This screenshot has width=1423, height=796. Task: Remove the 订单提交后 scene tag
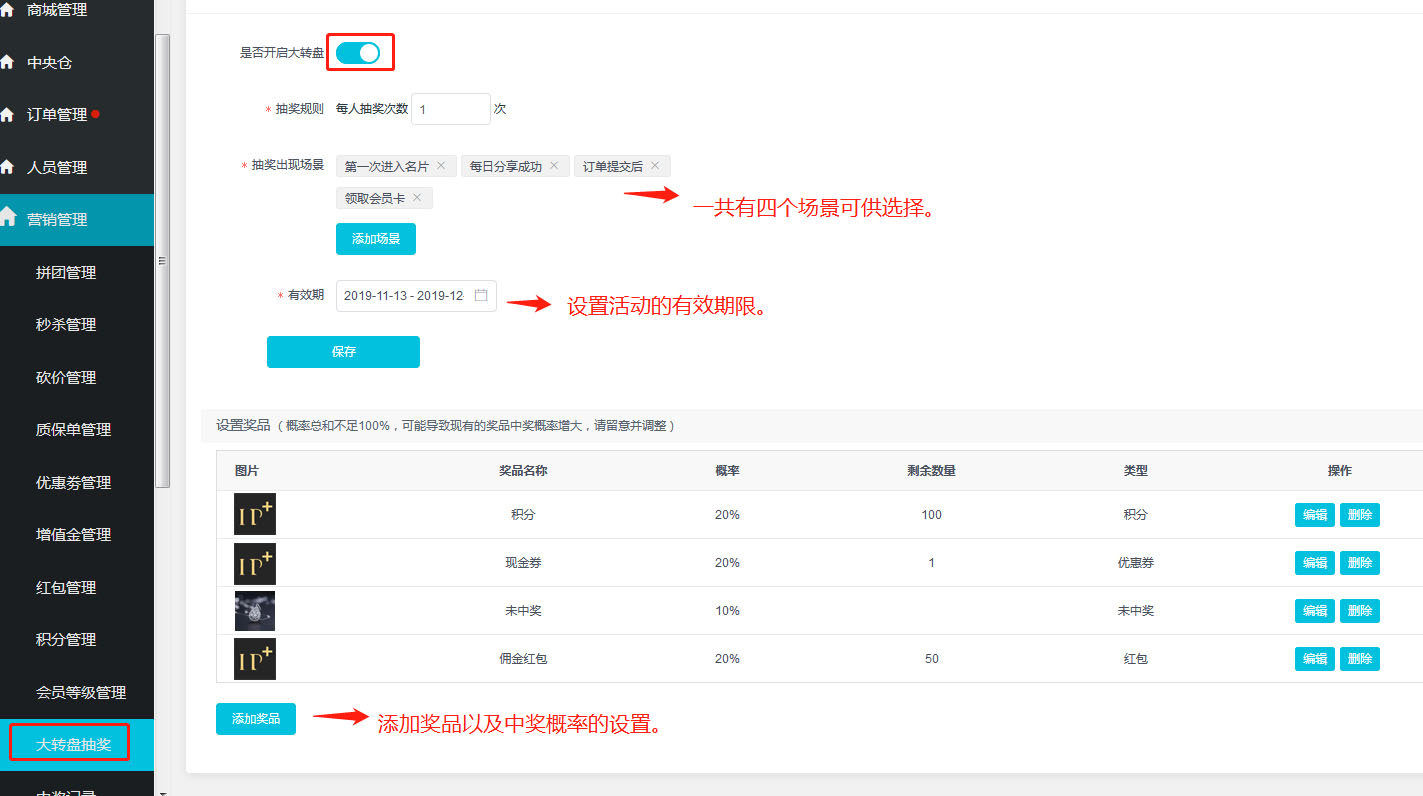[655, 166]
